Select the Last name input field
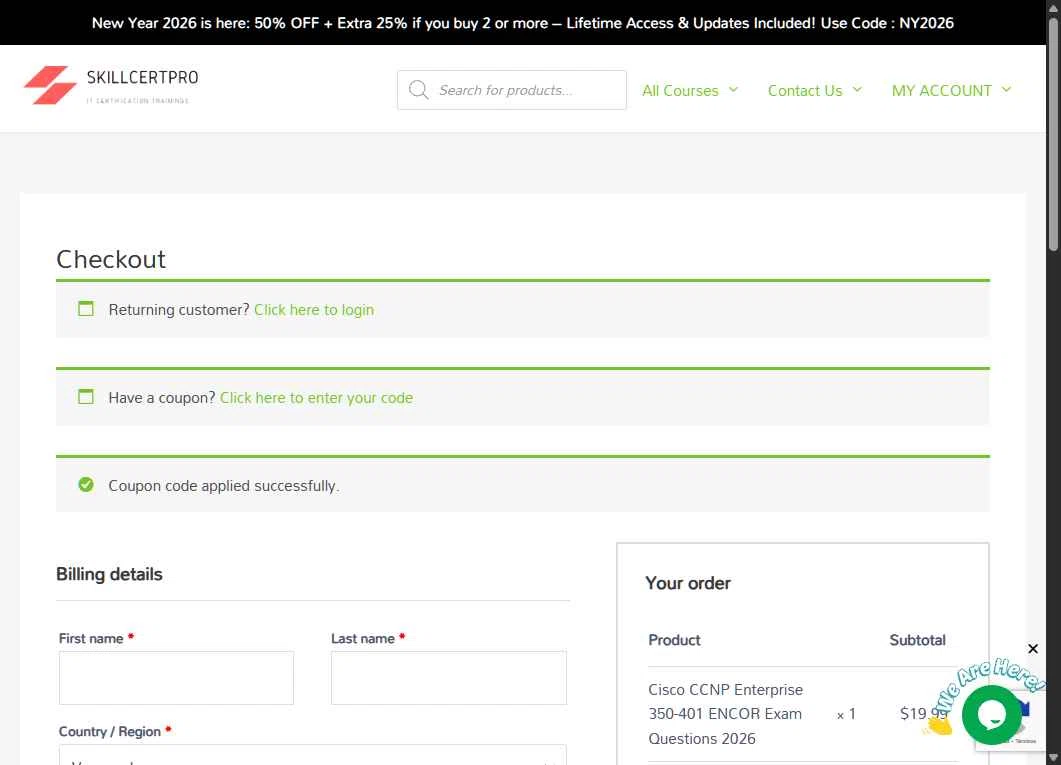This screenshot has height=765, width=1061. tap(449, 678)
